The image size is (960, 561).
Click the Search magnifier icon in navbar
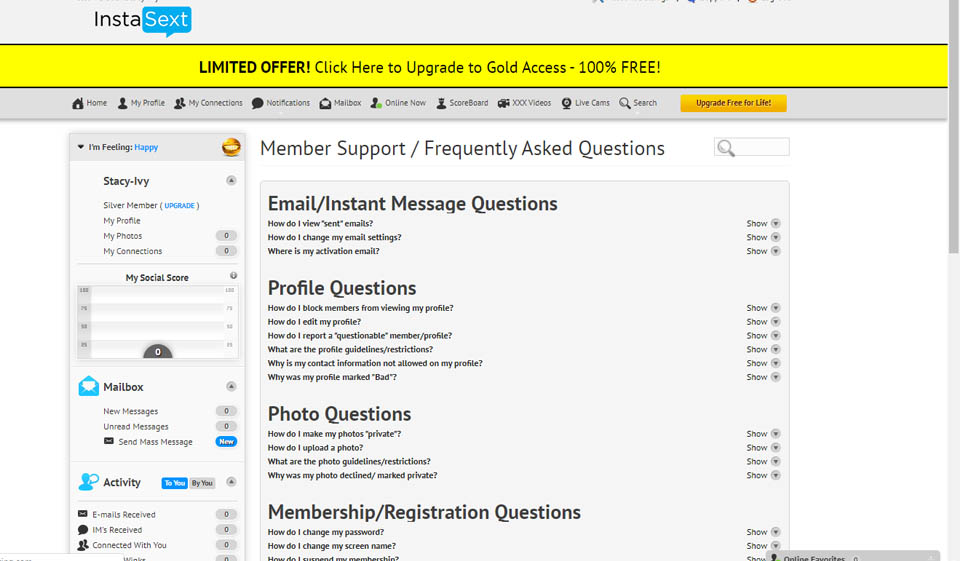click(x=624, y=104)
